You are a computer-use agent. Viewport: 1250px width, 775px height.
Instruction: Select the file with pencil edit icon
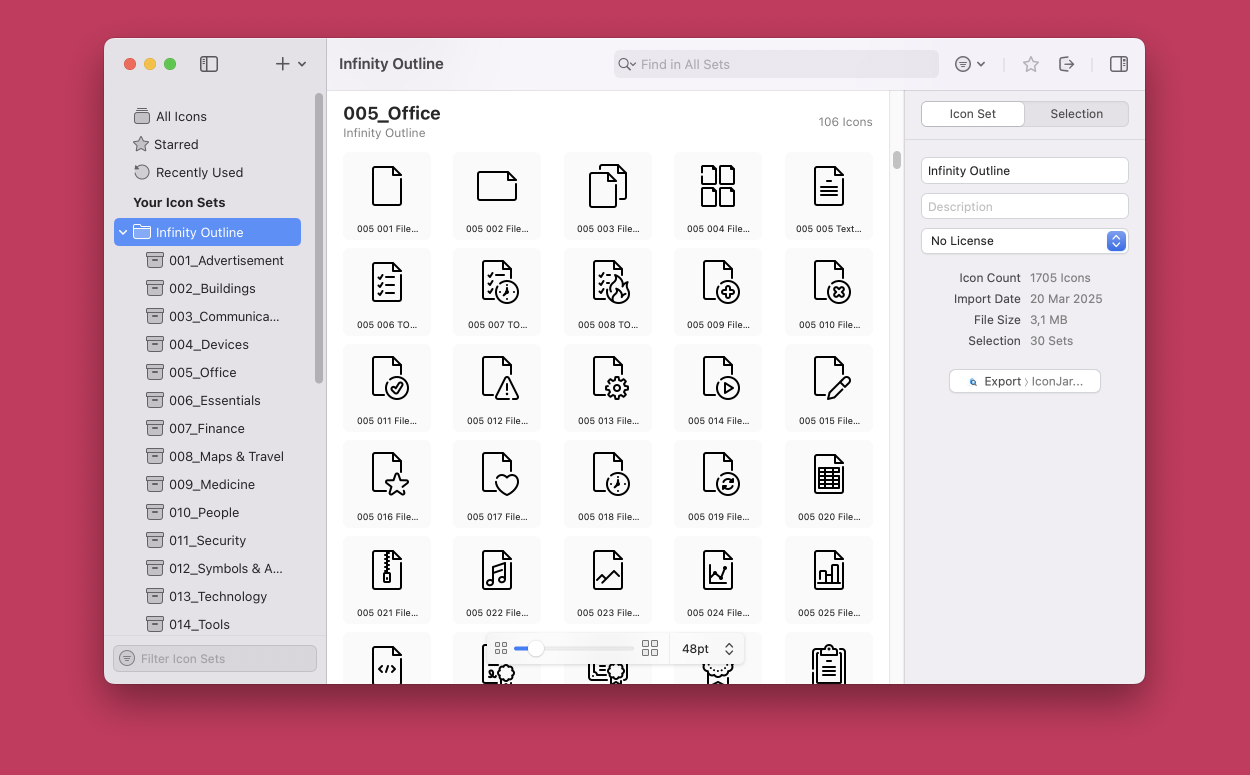pos(829,378)
